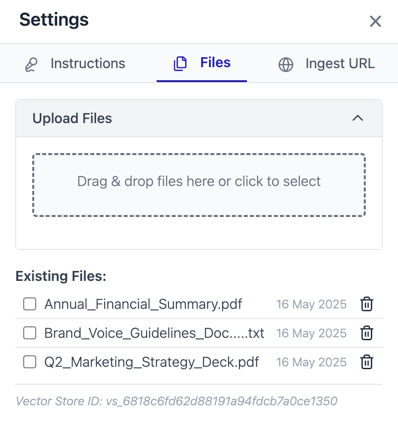Tick the Q2_Marketing_Strategy_Deck.pdf checkbox

(x=30, y=362)
